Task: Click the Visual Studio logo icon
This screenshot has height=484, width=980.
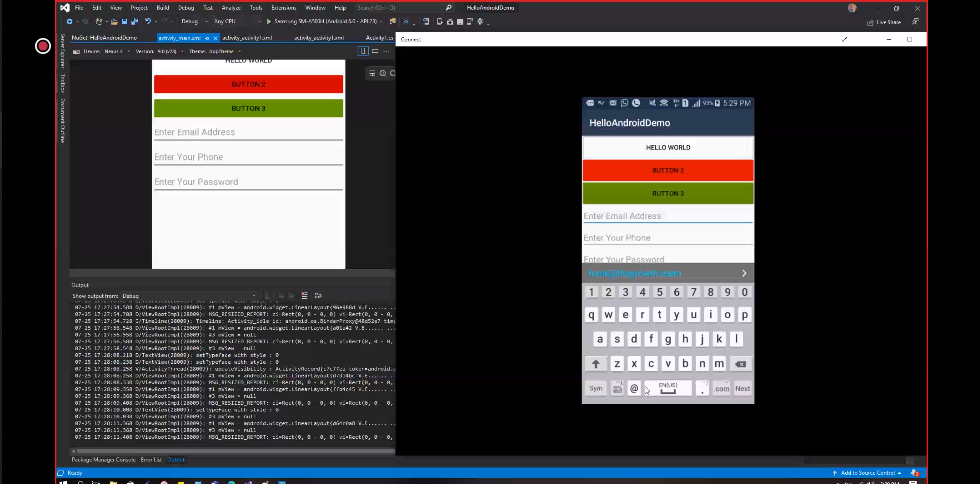Action: (x=65, y=8)
